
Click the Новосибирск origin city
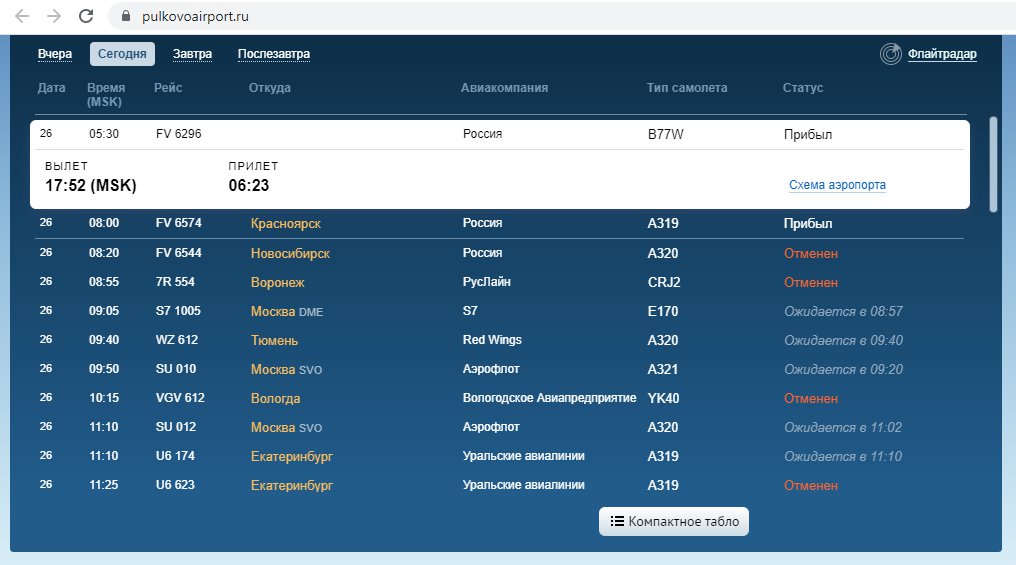pos(290,253)
